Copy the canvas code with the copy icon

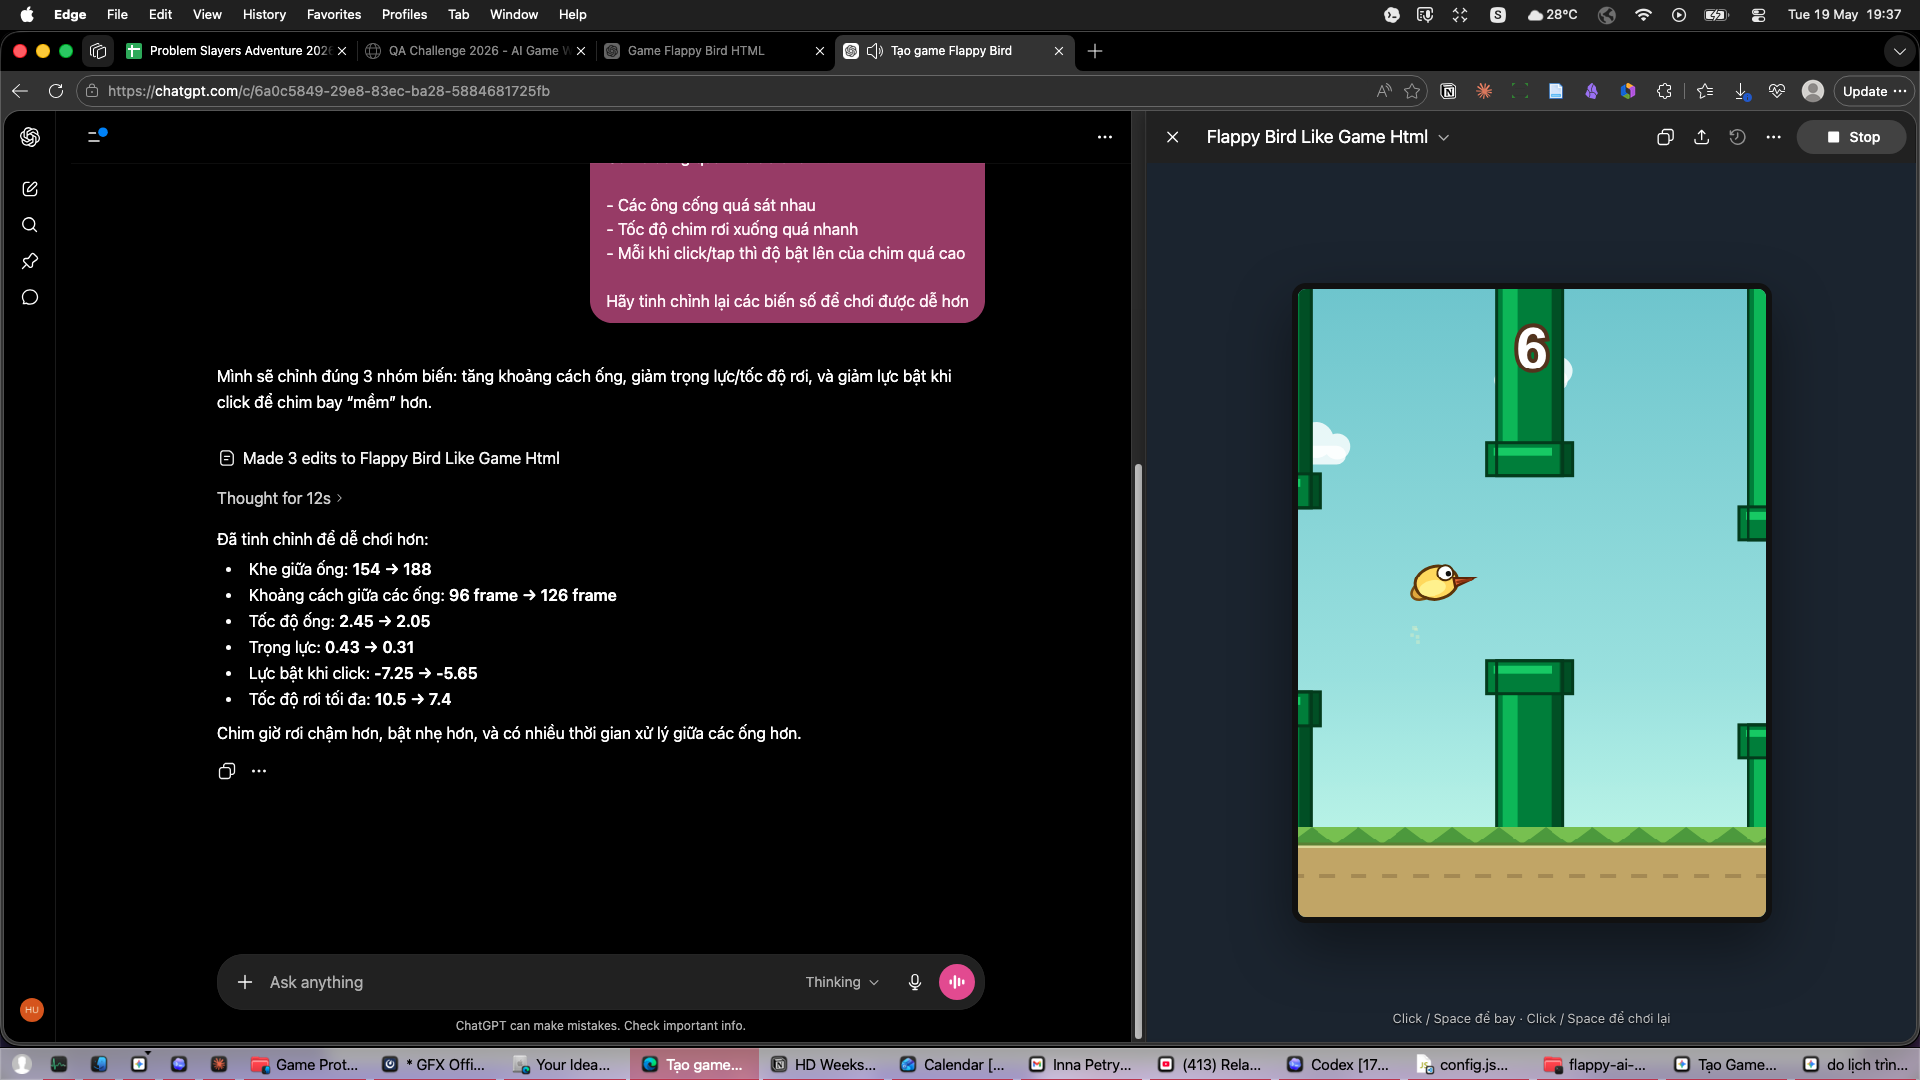coord(1665,137)
